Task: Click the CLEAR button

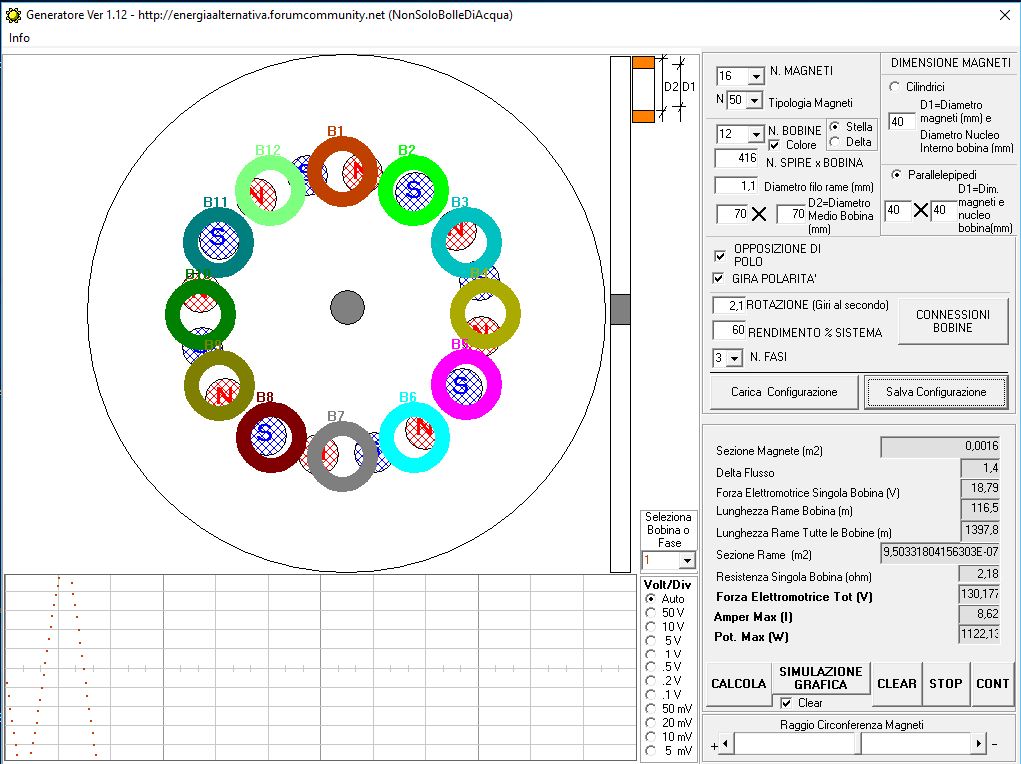Action: 897,684
